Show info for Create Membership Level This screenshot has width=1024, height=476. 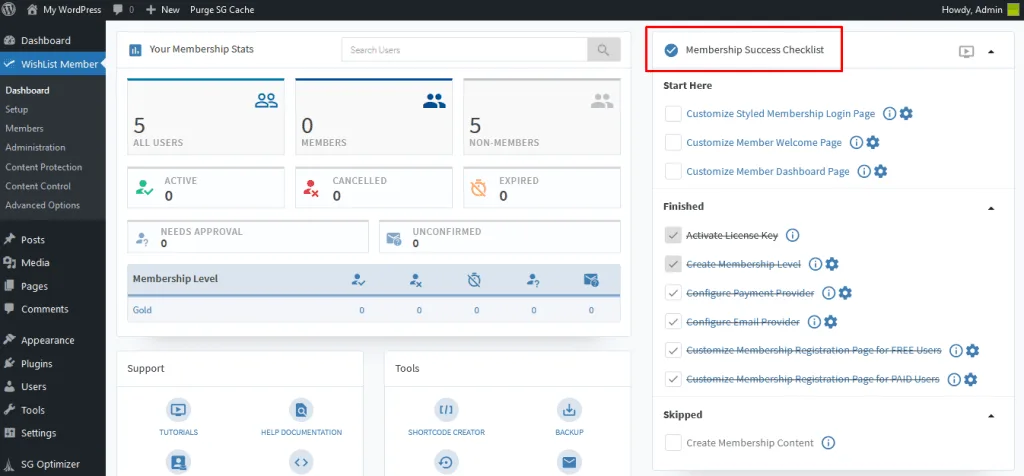pos(815,264)
